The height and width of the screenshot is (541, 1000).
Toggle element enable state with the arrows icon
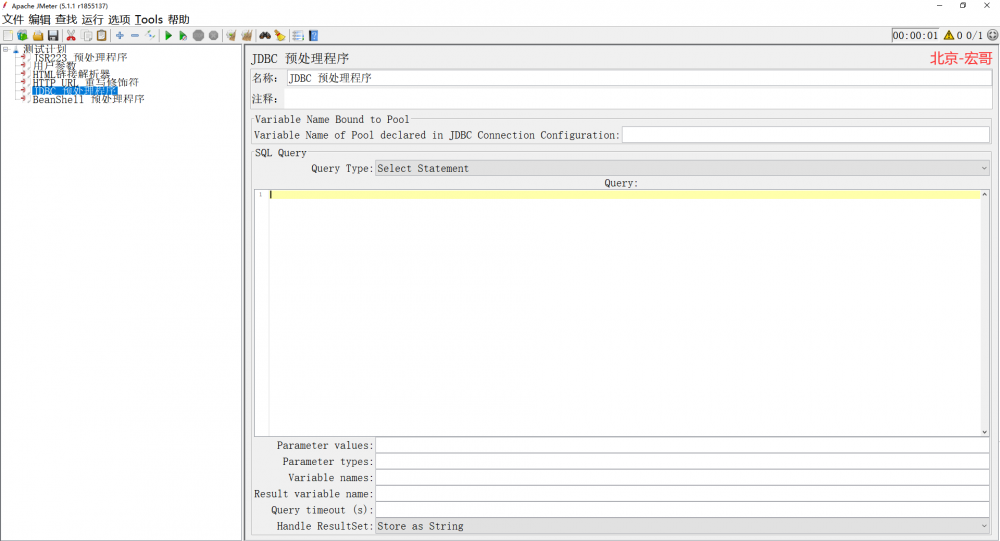coord(151,36)
